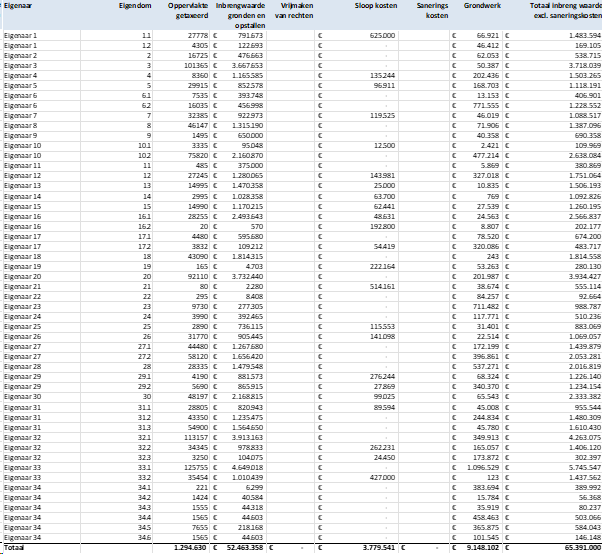
Task: Click total oppervlakte 1.294.630 cell
Action: click(x=181, y=548)
